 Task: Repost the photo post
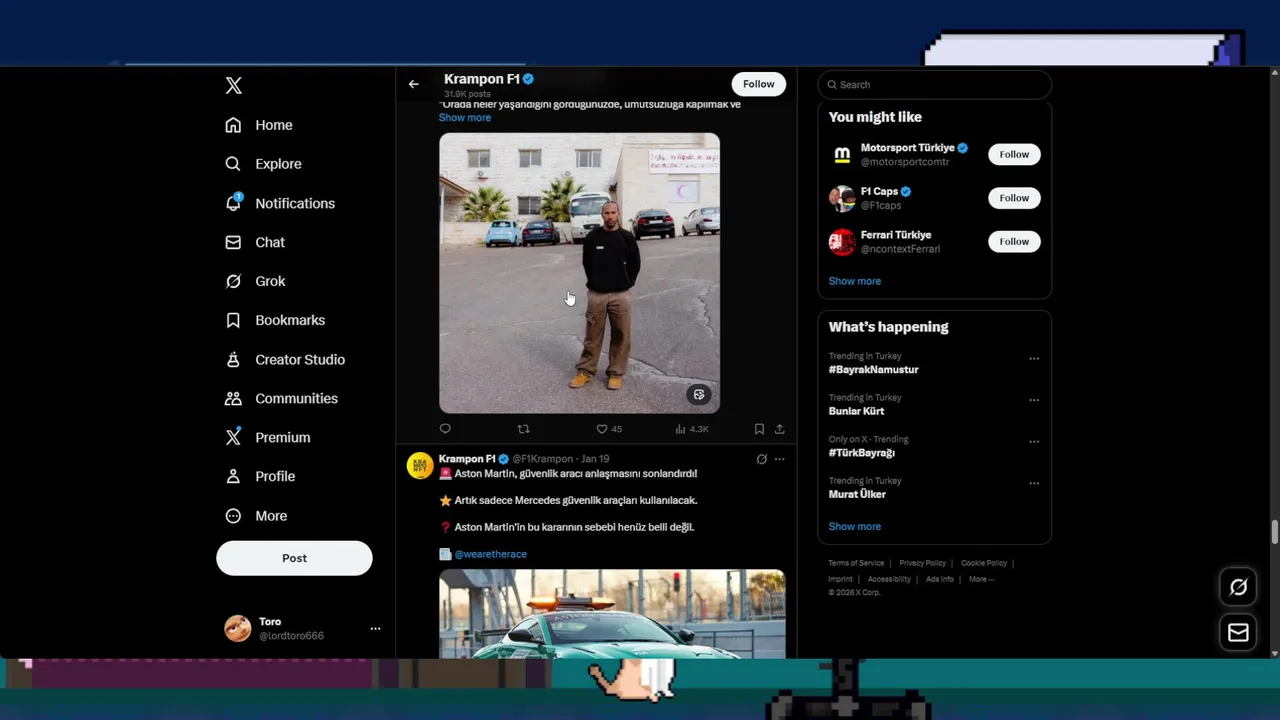[x=523, y=429]
